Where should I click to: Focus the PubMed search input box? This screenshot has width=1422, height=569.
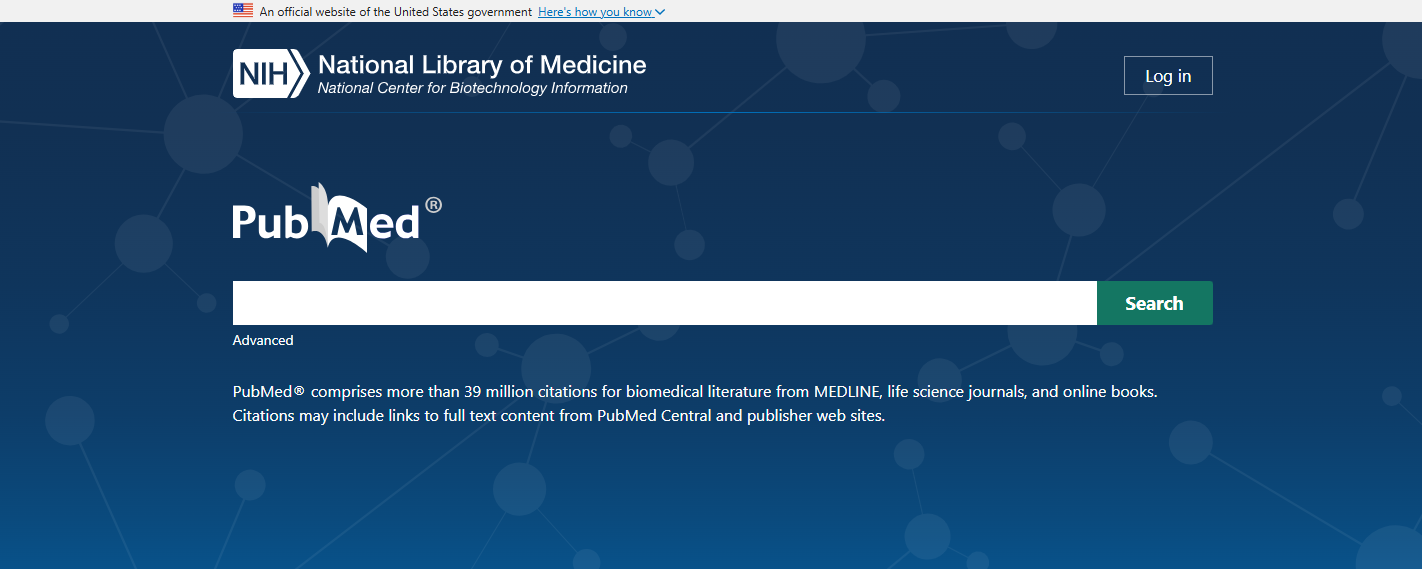[x=664, y=303]
